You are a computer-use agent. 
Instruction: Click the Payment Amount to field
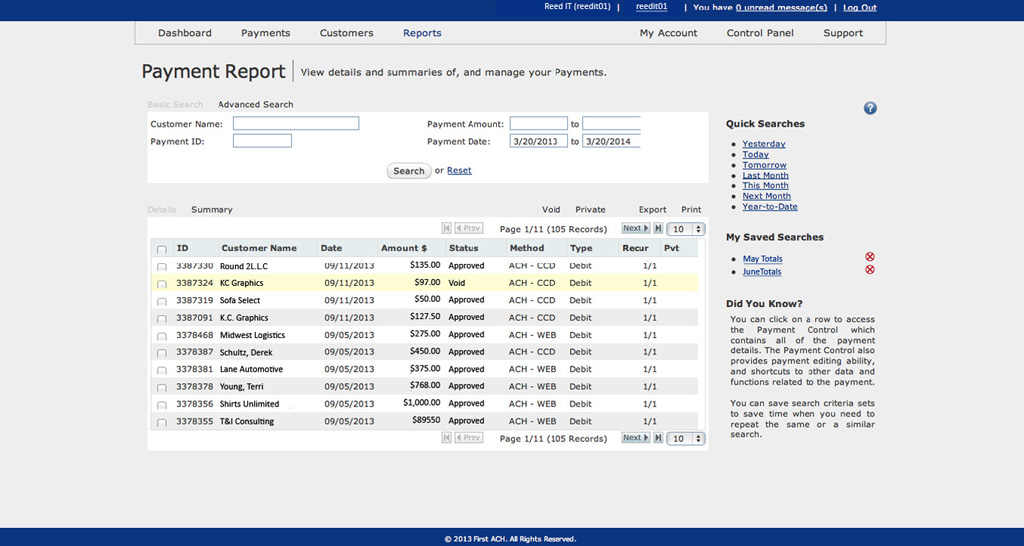(611, 123)
